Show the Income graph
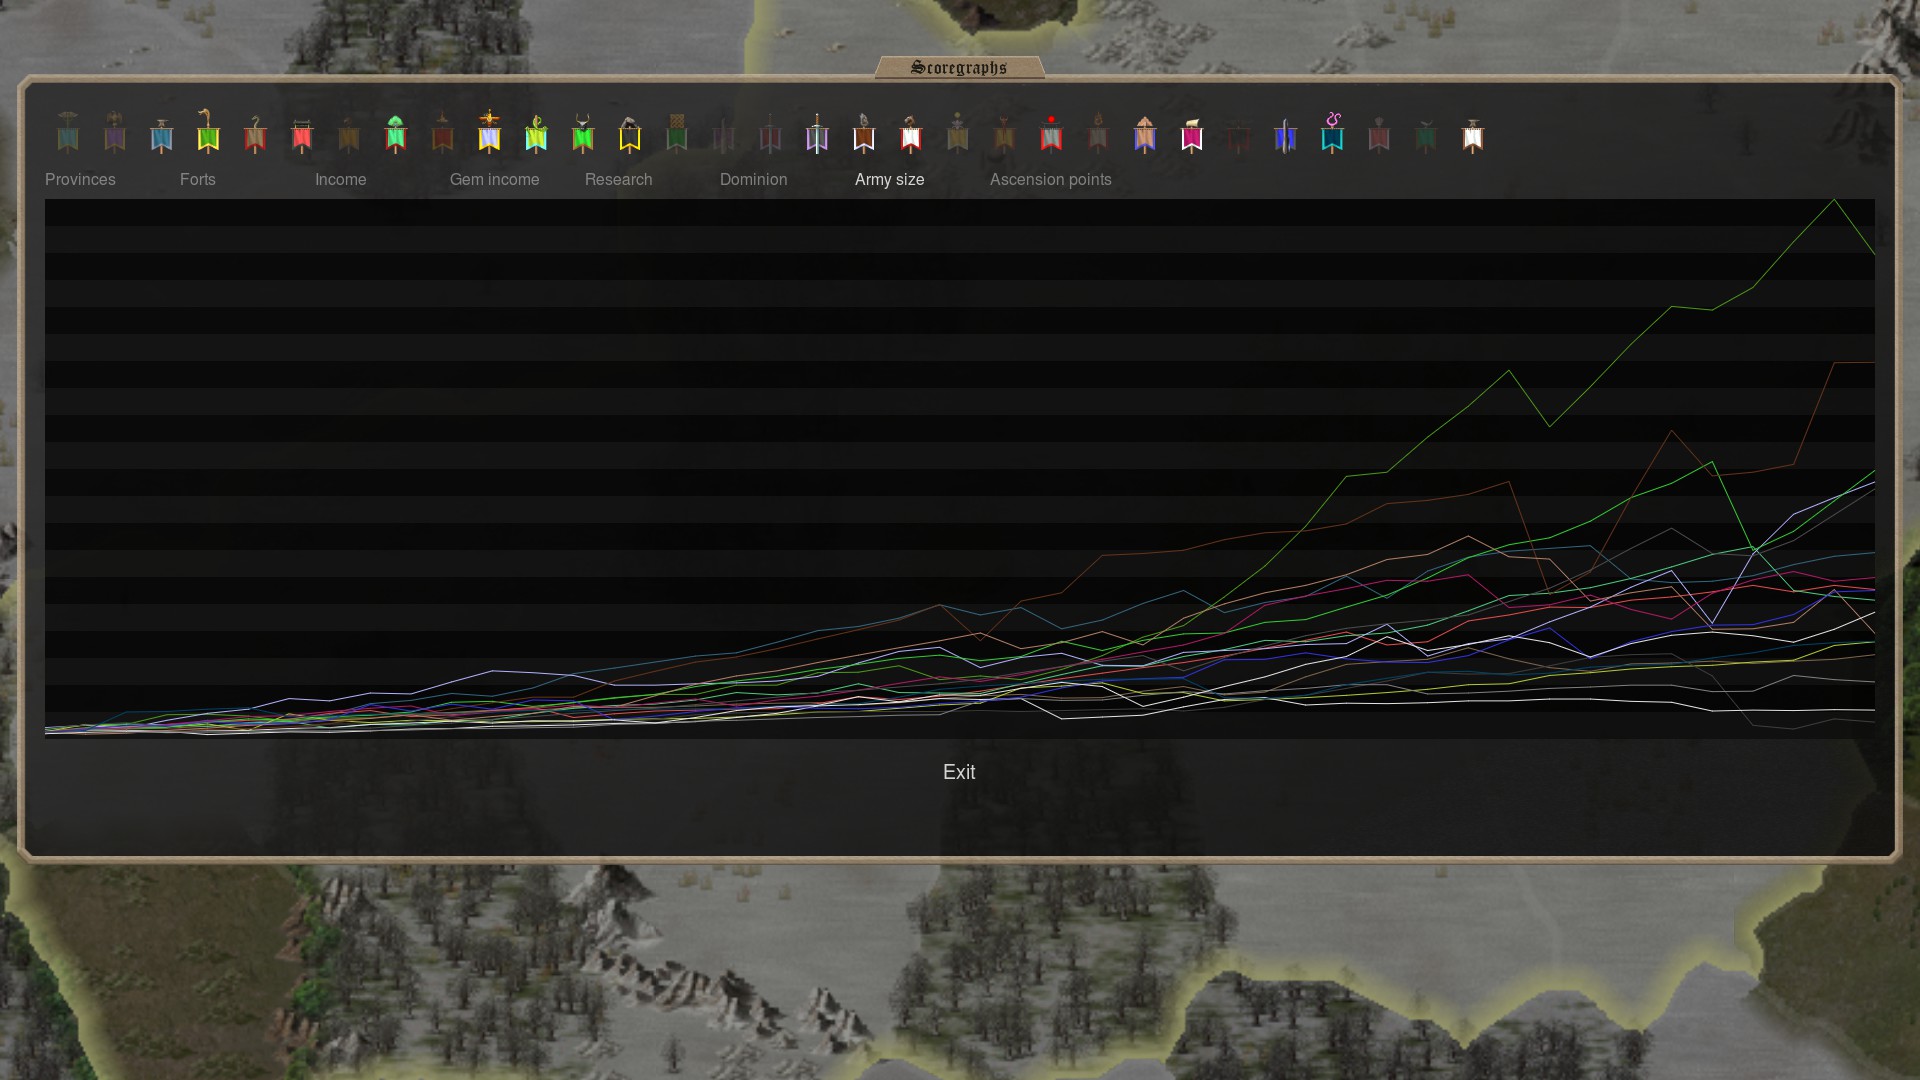The width and height of the screenshot is (1920, 1080). click(x=341, y=180)
